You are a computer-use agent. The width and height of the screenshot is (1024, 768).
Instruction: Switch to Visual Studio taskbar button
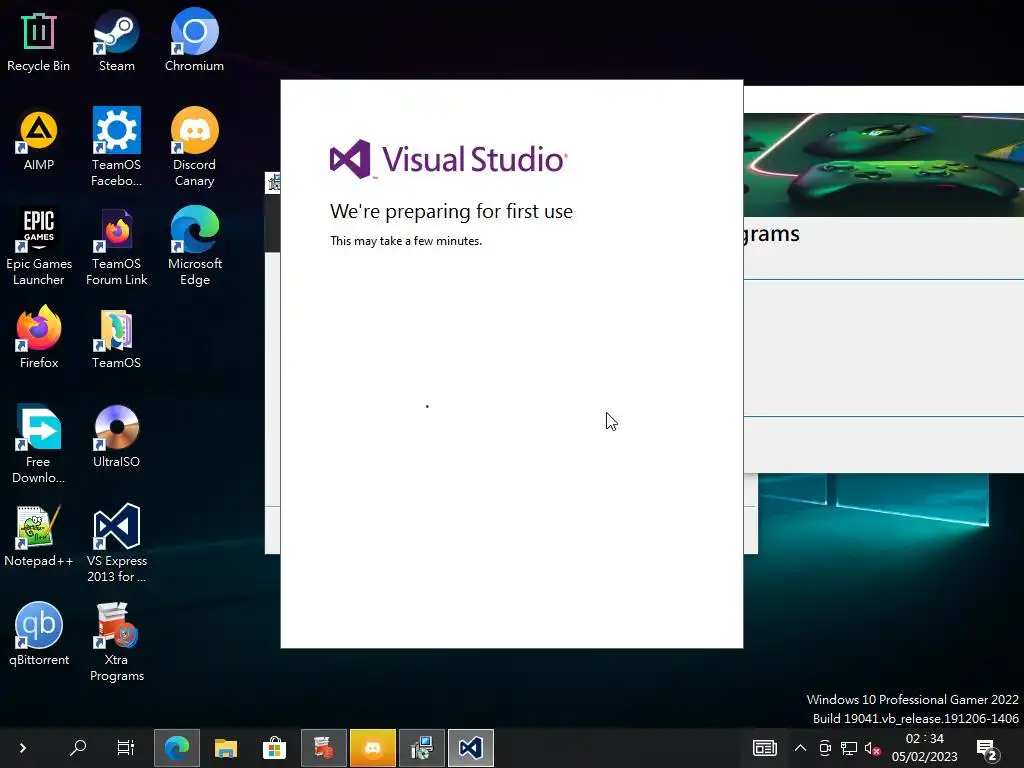pyautogui.click(x=471, y=748)
